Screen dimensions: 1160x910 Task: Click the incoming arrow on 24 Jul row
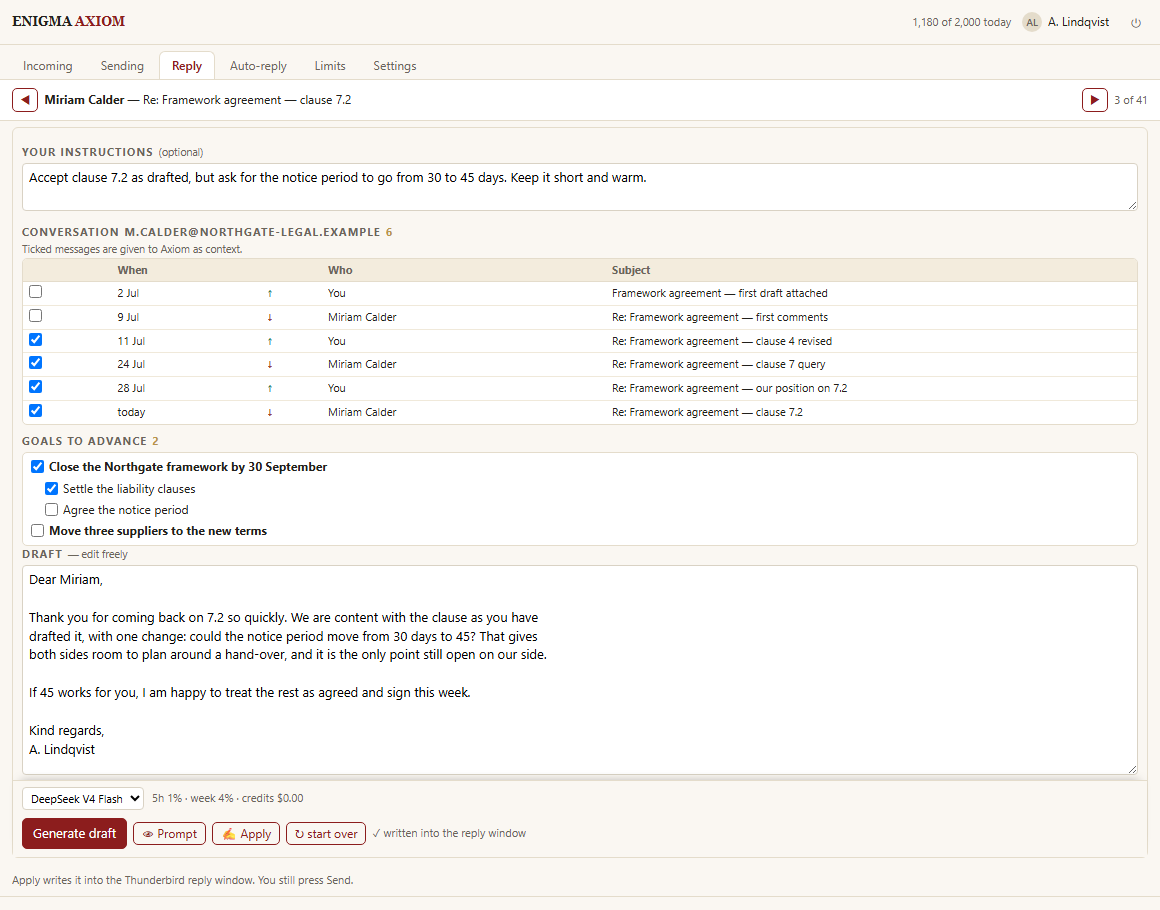tap(269, 364)
